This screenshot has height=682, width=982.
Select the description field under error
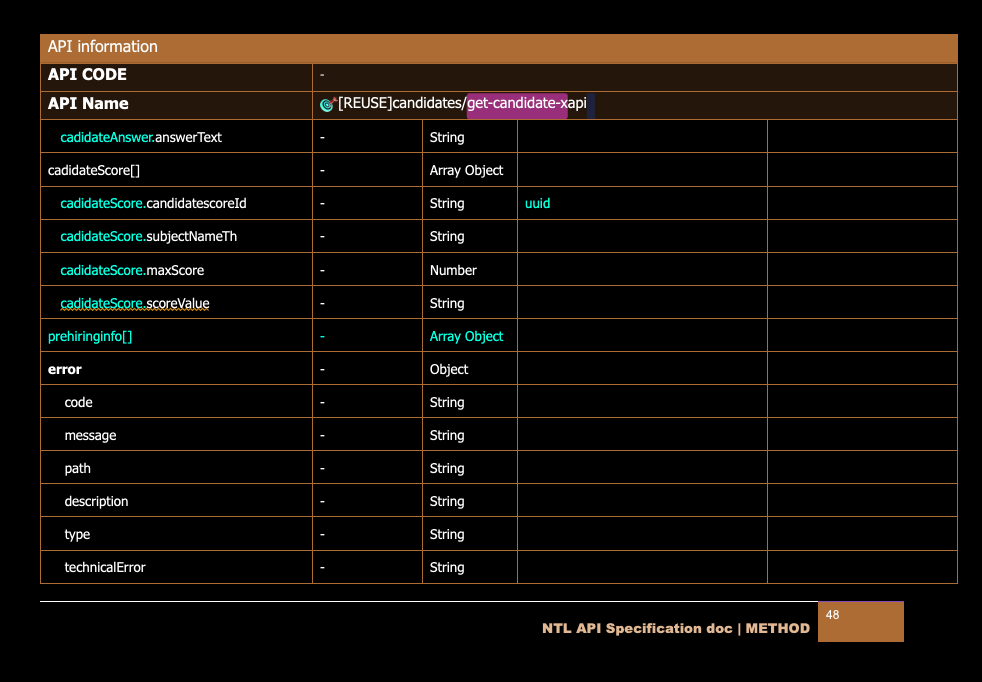[96, 501]
